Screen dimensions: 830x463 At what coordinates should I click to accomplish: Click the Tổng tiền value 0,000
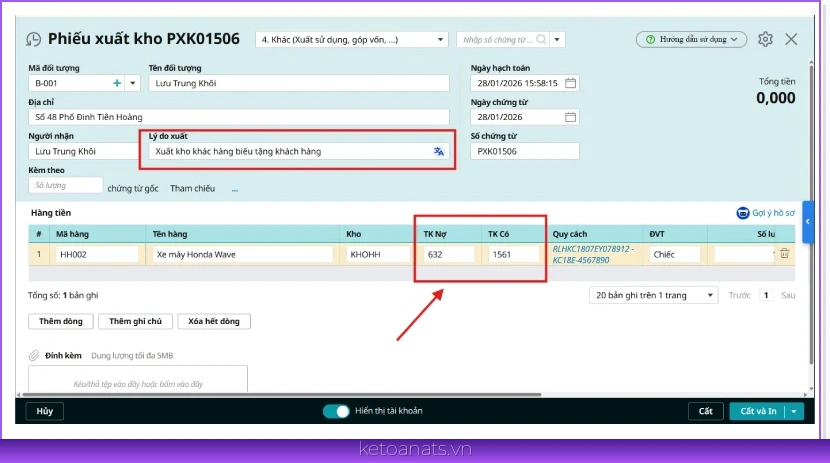pyautogui.click(x=775, y=98)
